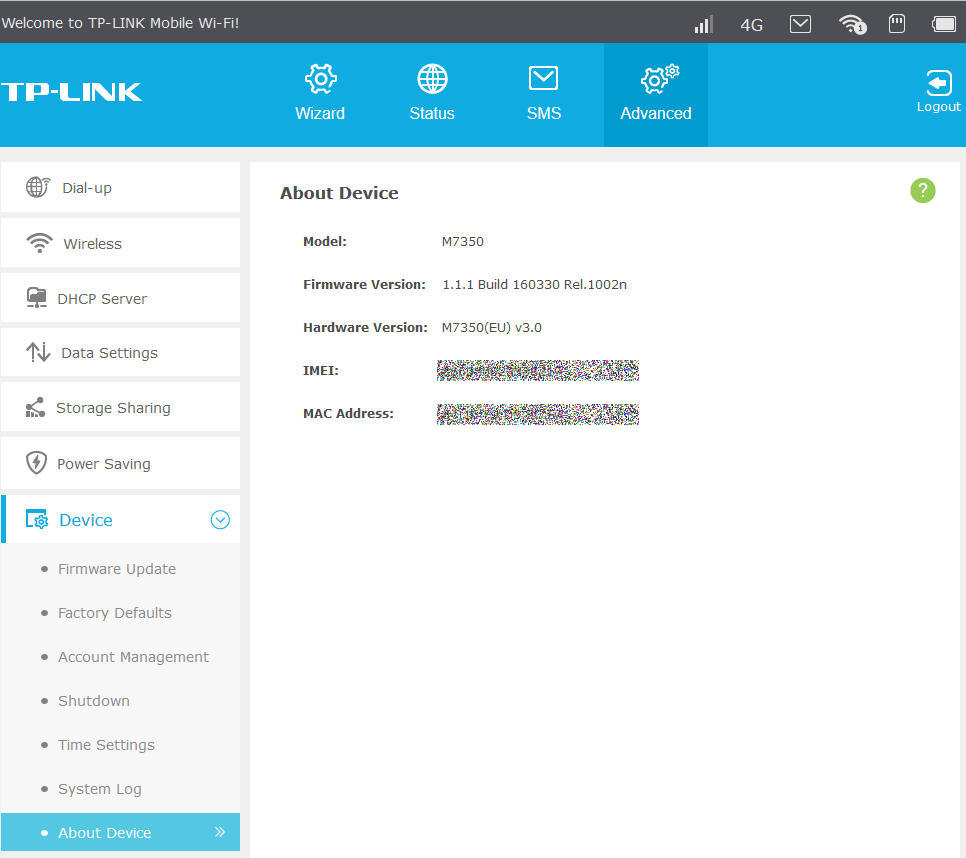Click hardware version M7350(EU) v3.0

coord(491,328)
